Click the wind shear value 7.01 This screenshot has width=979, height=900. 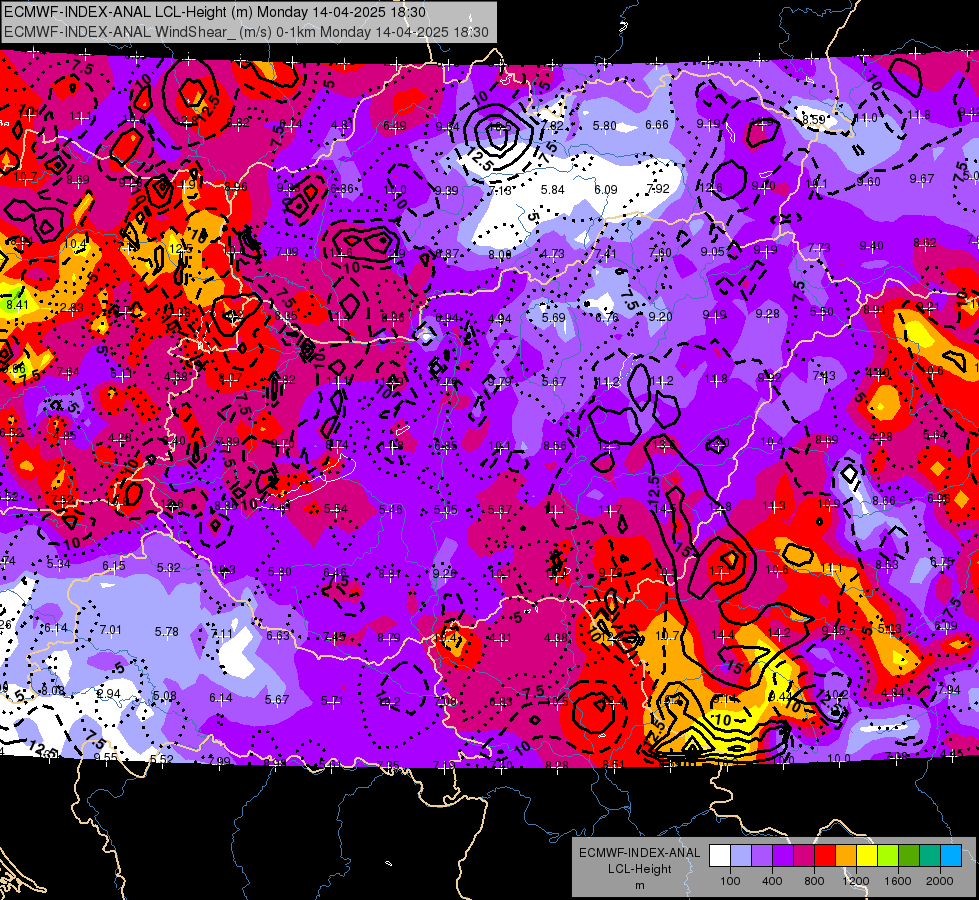(111, 630)
